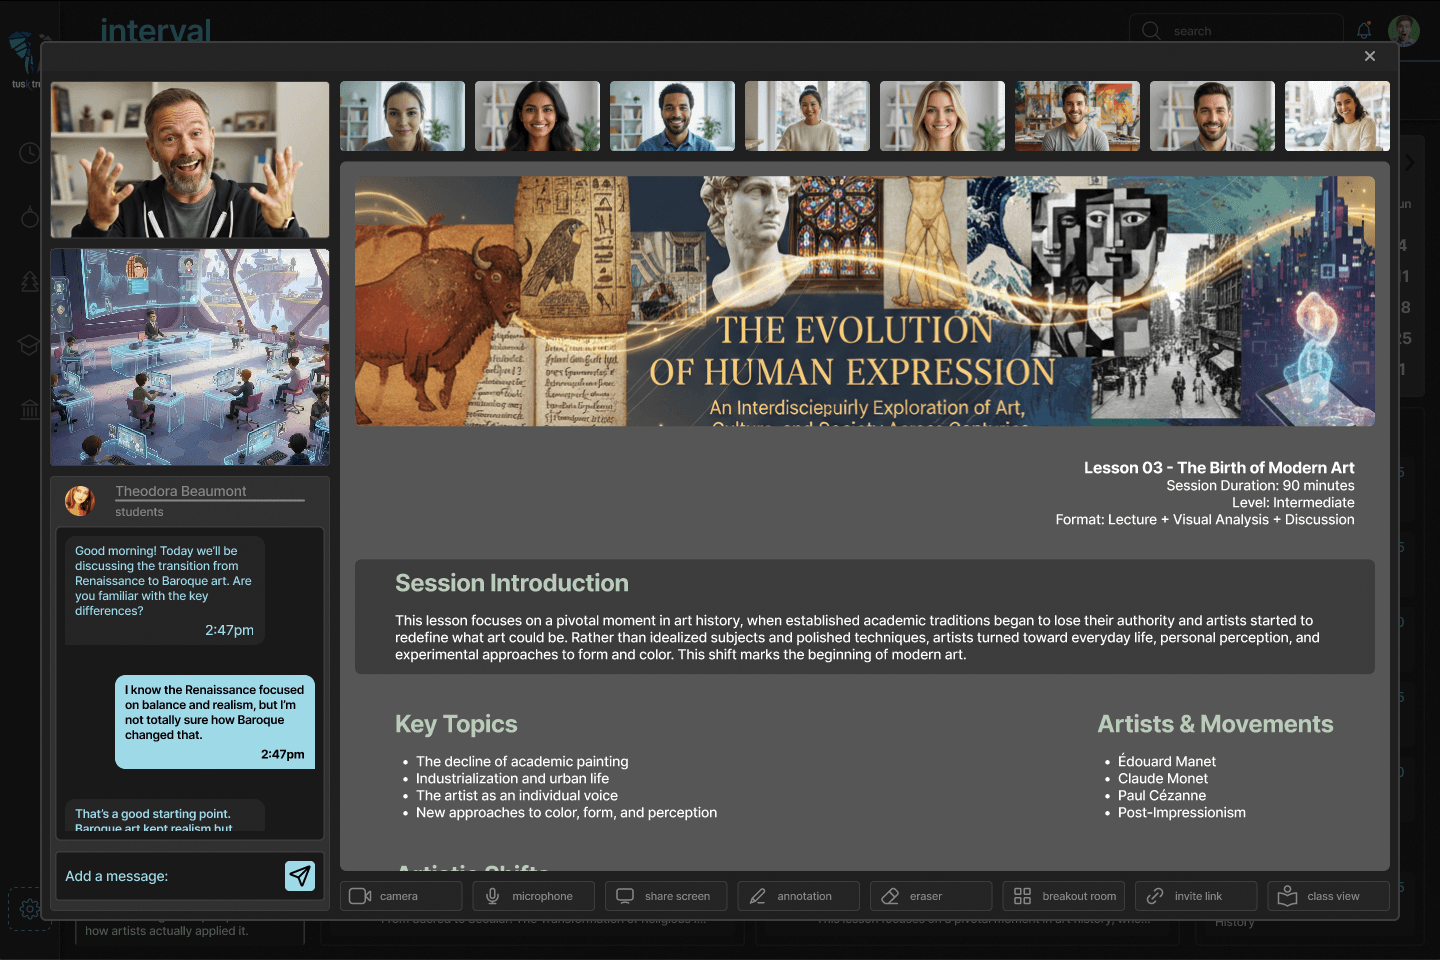This screenshot has height=960, width=1440.
Task: Click 'Post-Impressionism' list item
Action: [x=1182, y=812]
